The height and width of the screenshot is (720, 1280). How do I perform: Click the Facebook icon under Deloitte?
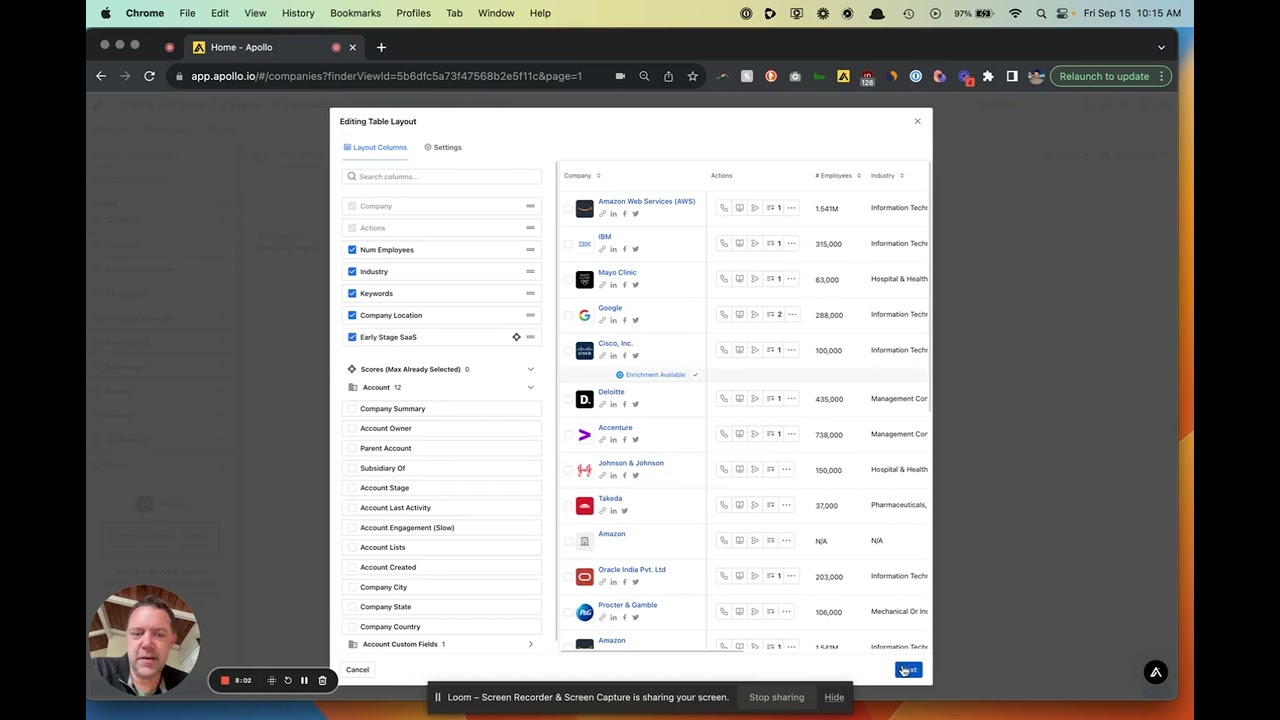[x=624, y=404]
